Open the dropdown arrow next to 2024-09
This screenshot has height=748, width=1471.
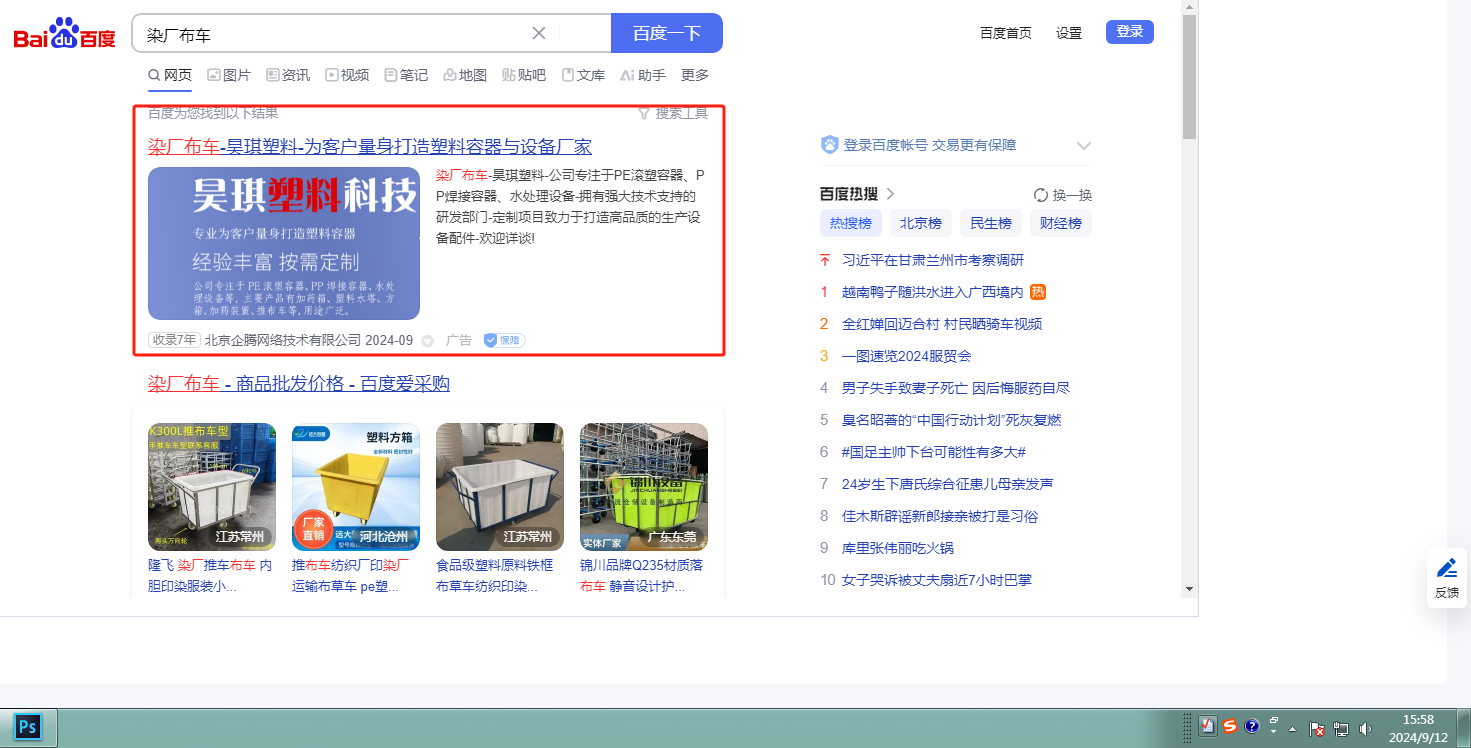427,341
